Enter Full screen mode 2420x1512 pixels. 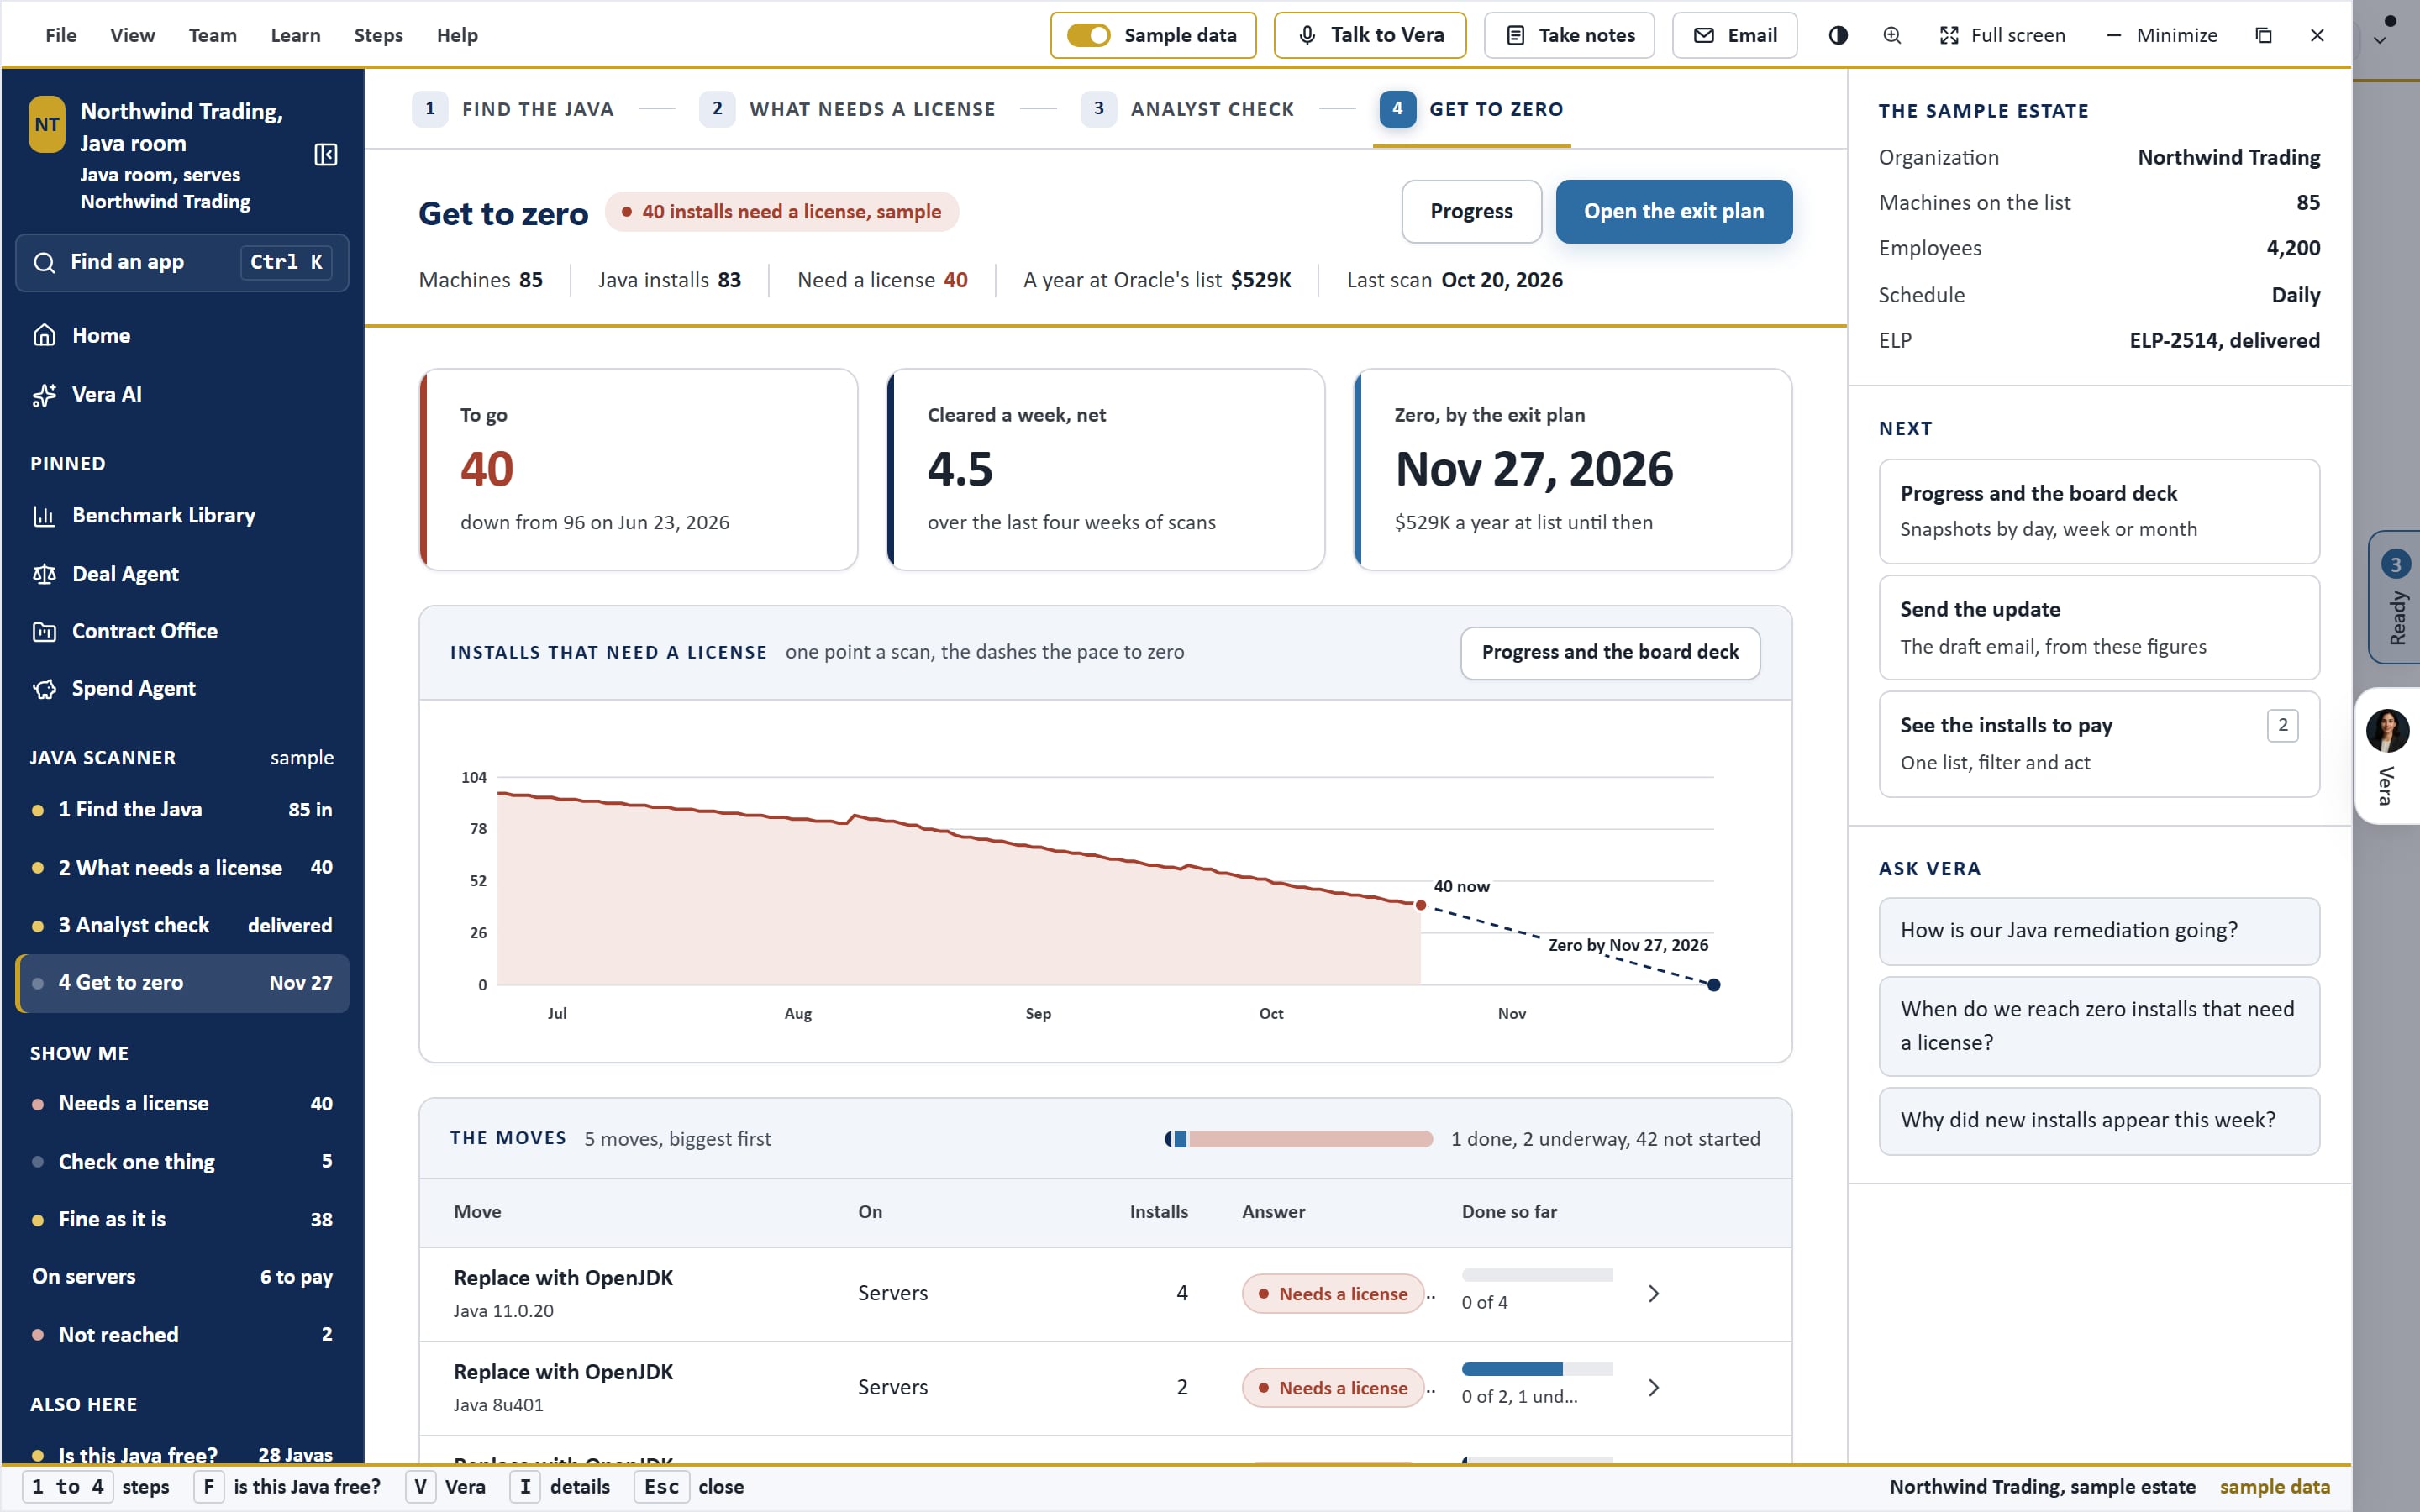pyautogui.click(x=2002, y=35)
